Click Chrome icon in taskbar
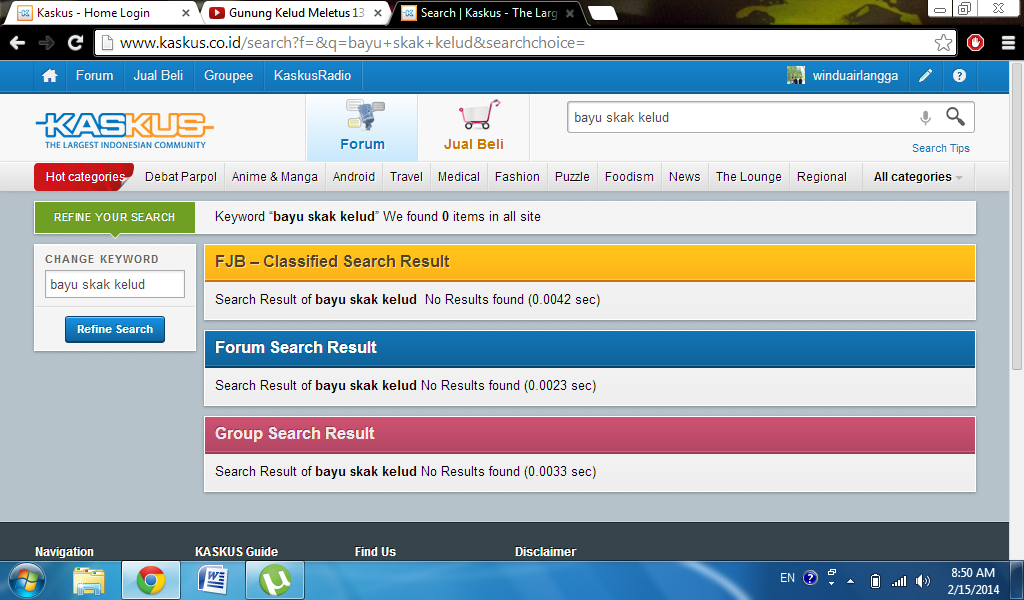This screenshot has height=600, width=1024. (151, 580)
